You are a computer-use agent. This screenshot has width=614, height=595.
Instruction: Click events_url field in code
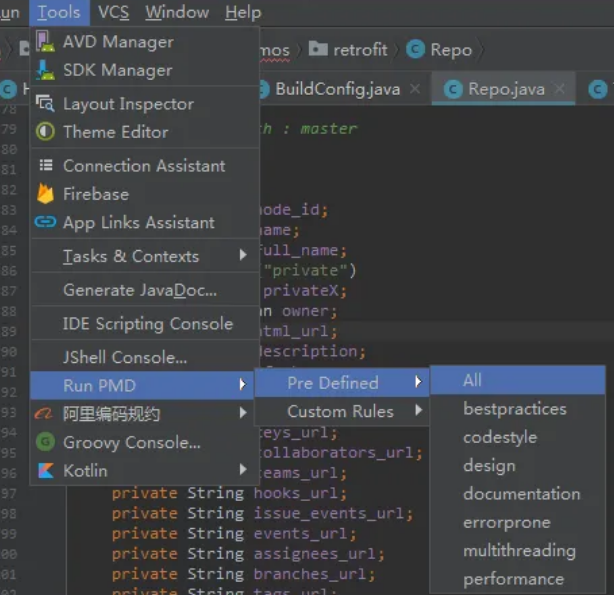[x=301, y=534]
